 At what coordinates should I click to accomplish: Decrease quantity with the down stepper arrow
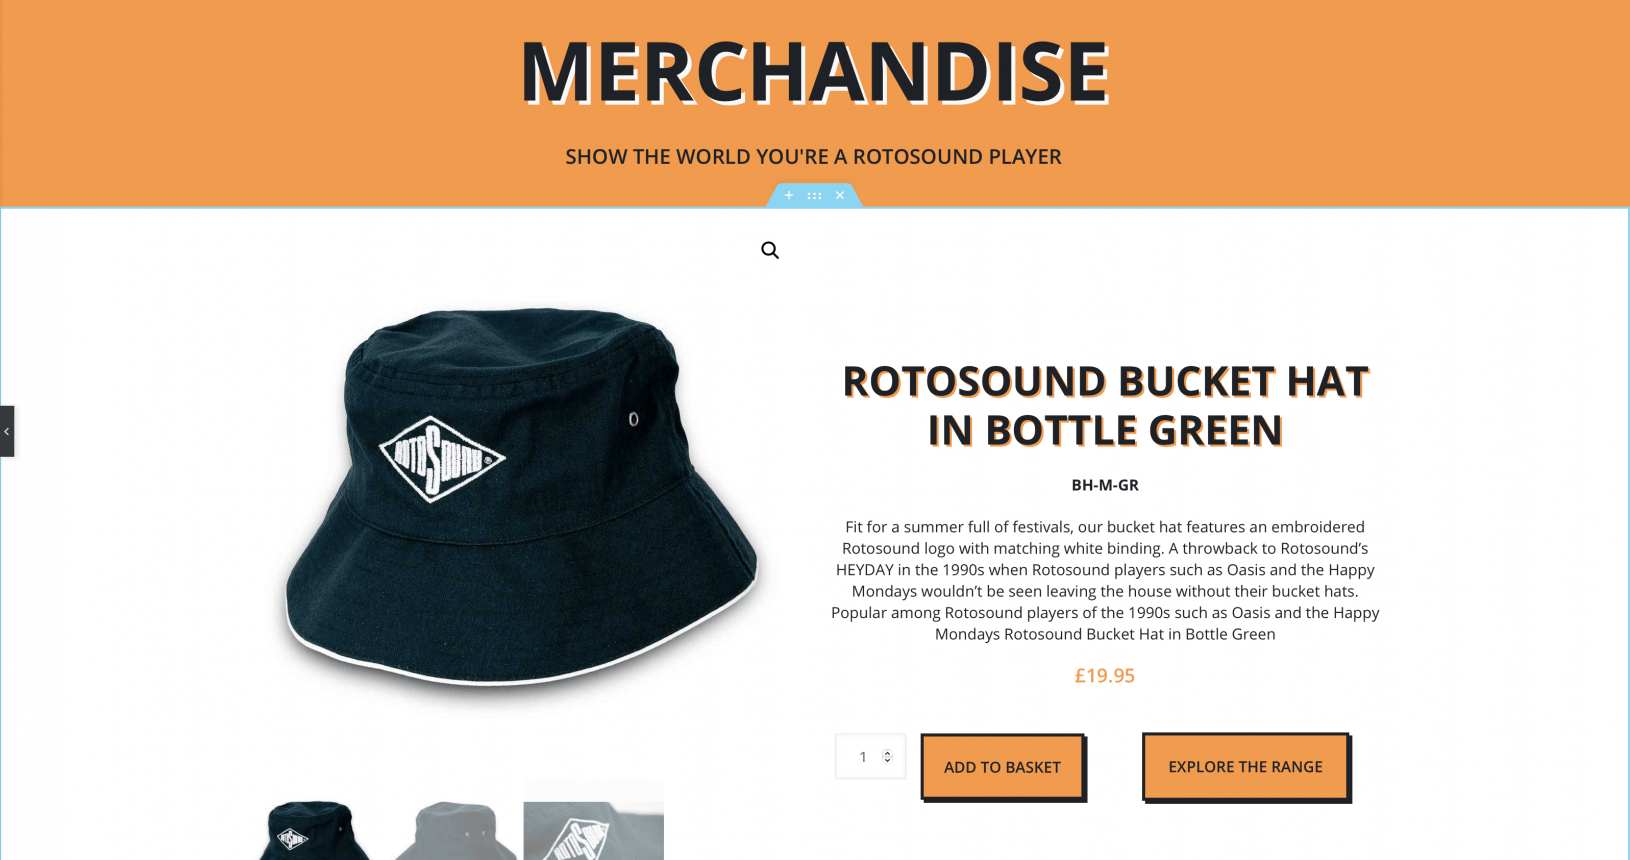click(887, 760)
